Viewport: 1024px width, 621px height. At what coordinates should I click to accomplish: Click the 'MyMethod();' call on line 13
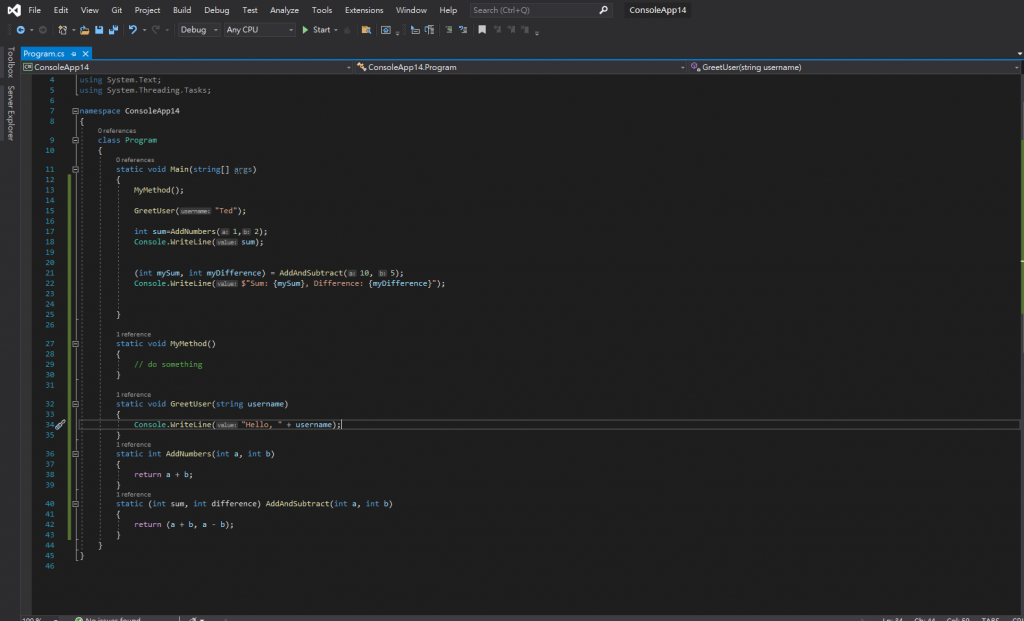pos(159,190)
